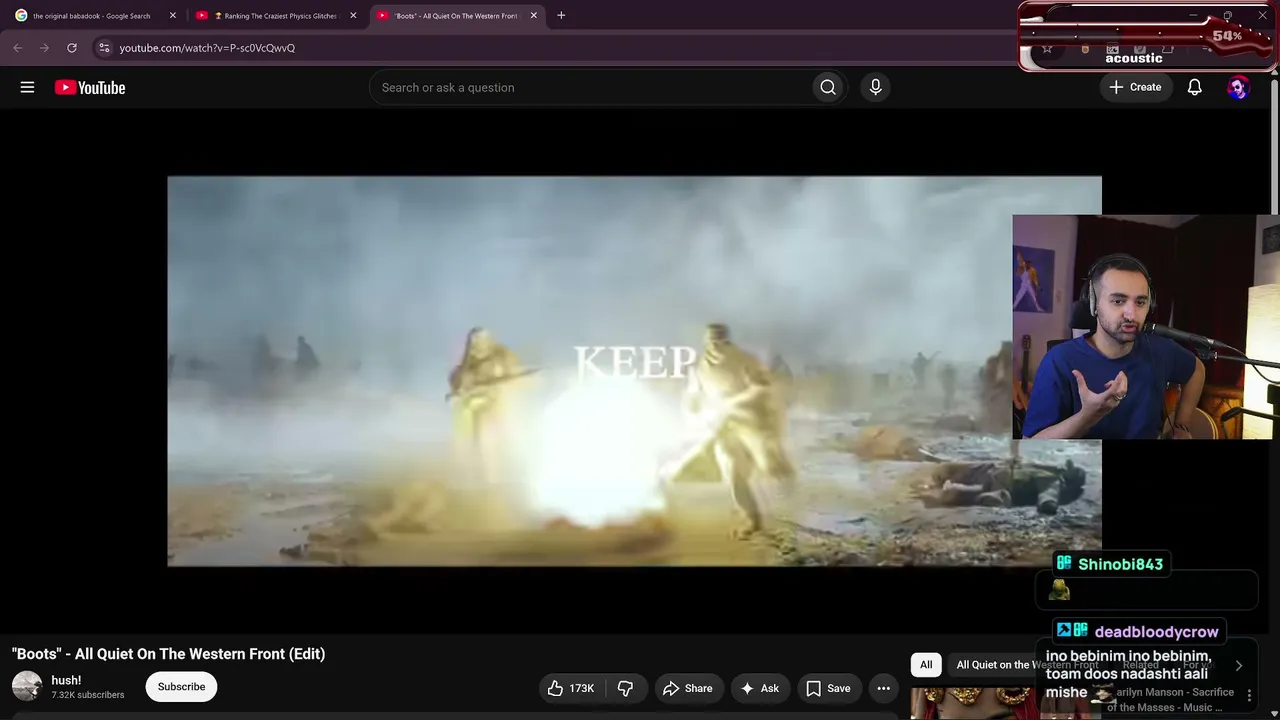The height and width of the screenshot is (720, 1280).
Task: Focus the YouTube search field
Action: pyautogui.click(x=590, y=87)
